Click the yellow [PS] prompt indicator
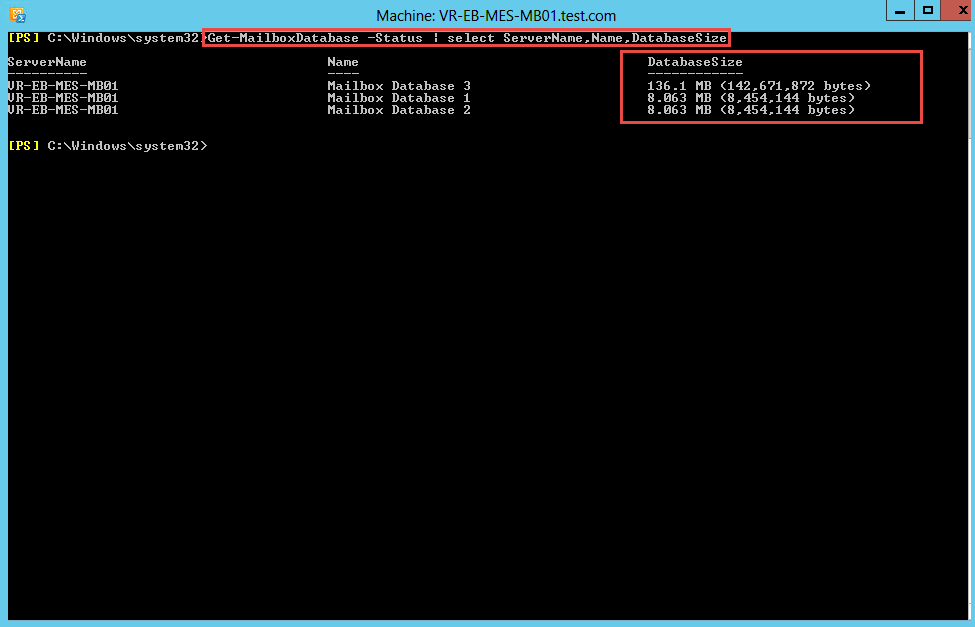 pyautogui.click(x=22, y=37)
